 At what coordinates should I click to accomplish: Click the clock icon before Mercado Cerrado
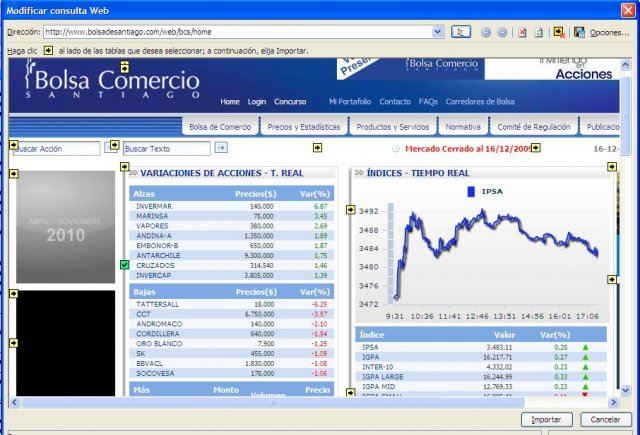click(x=396, y=149)
